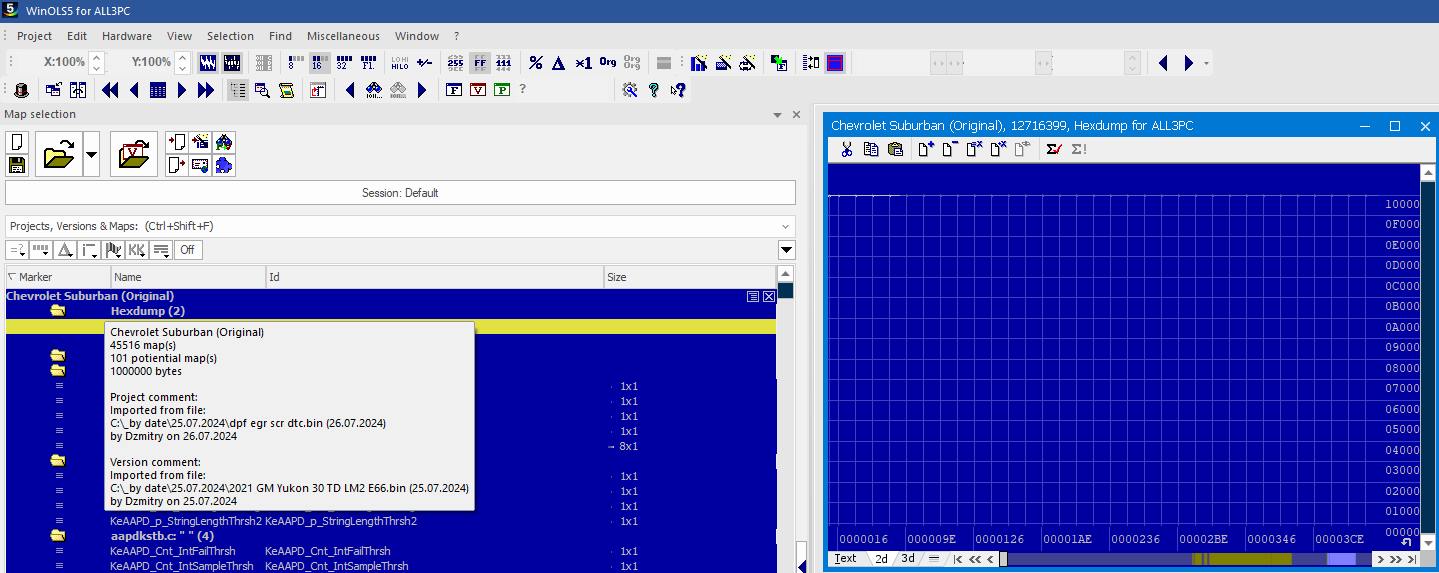Toggle signed values plus/minus icon
Viewport: 1439px width, 573px height.
coord(424,62)
